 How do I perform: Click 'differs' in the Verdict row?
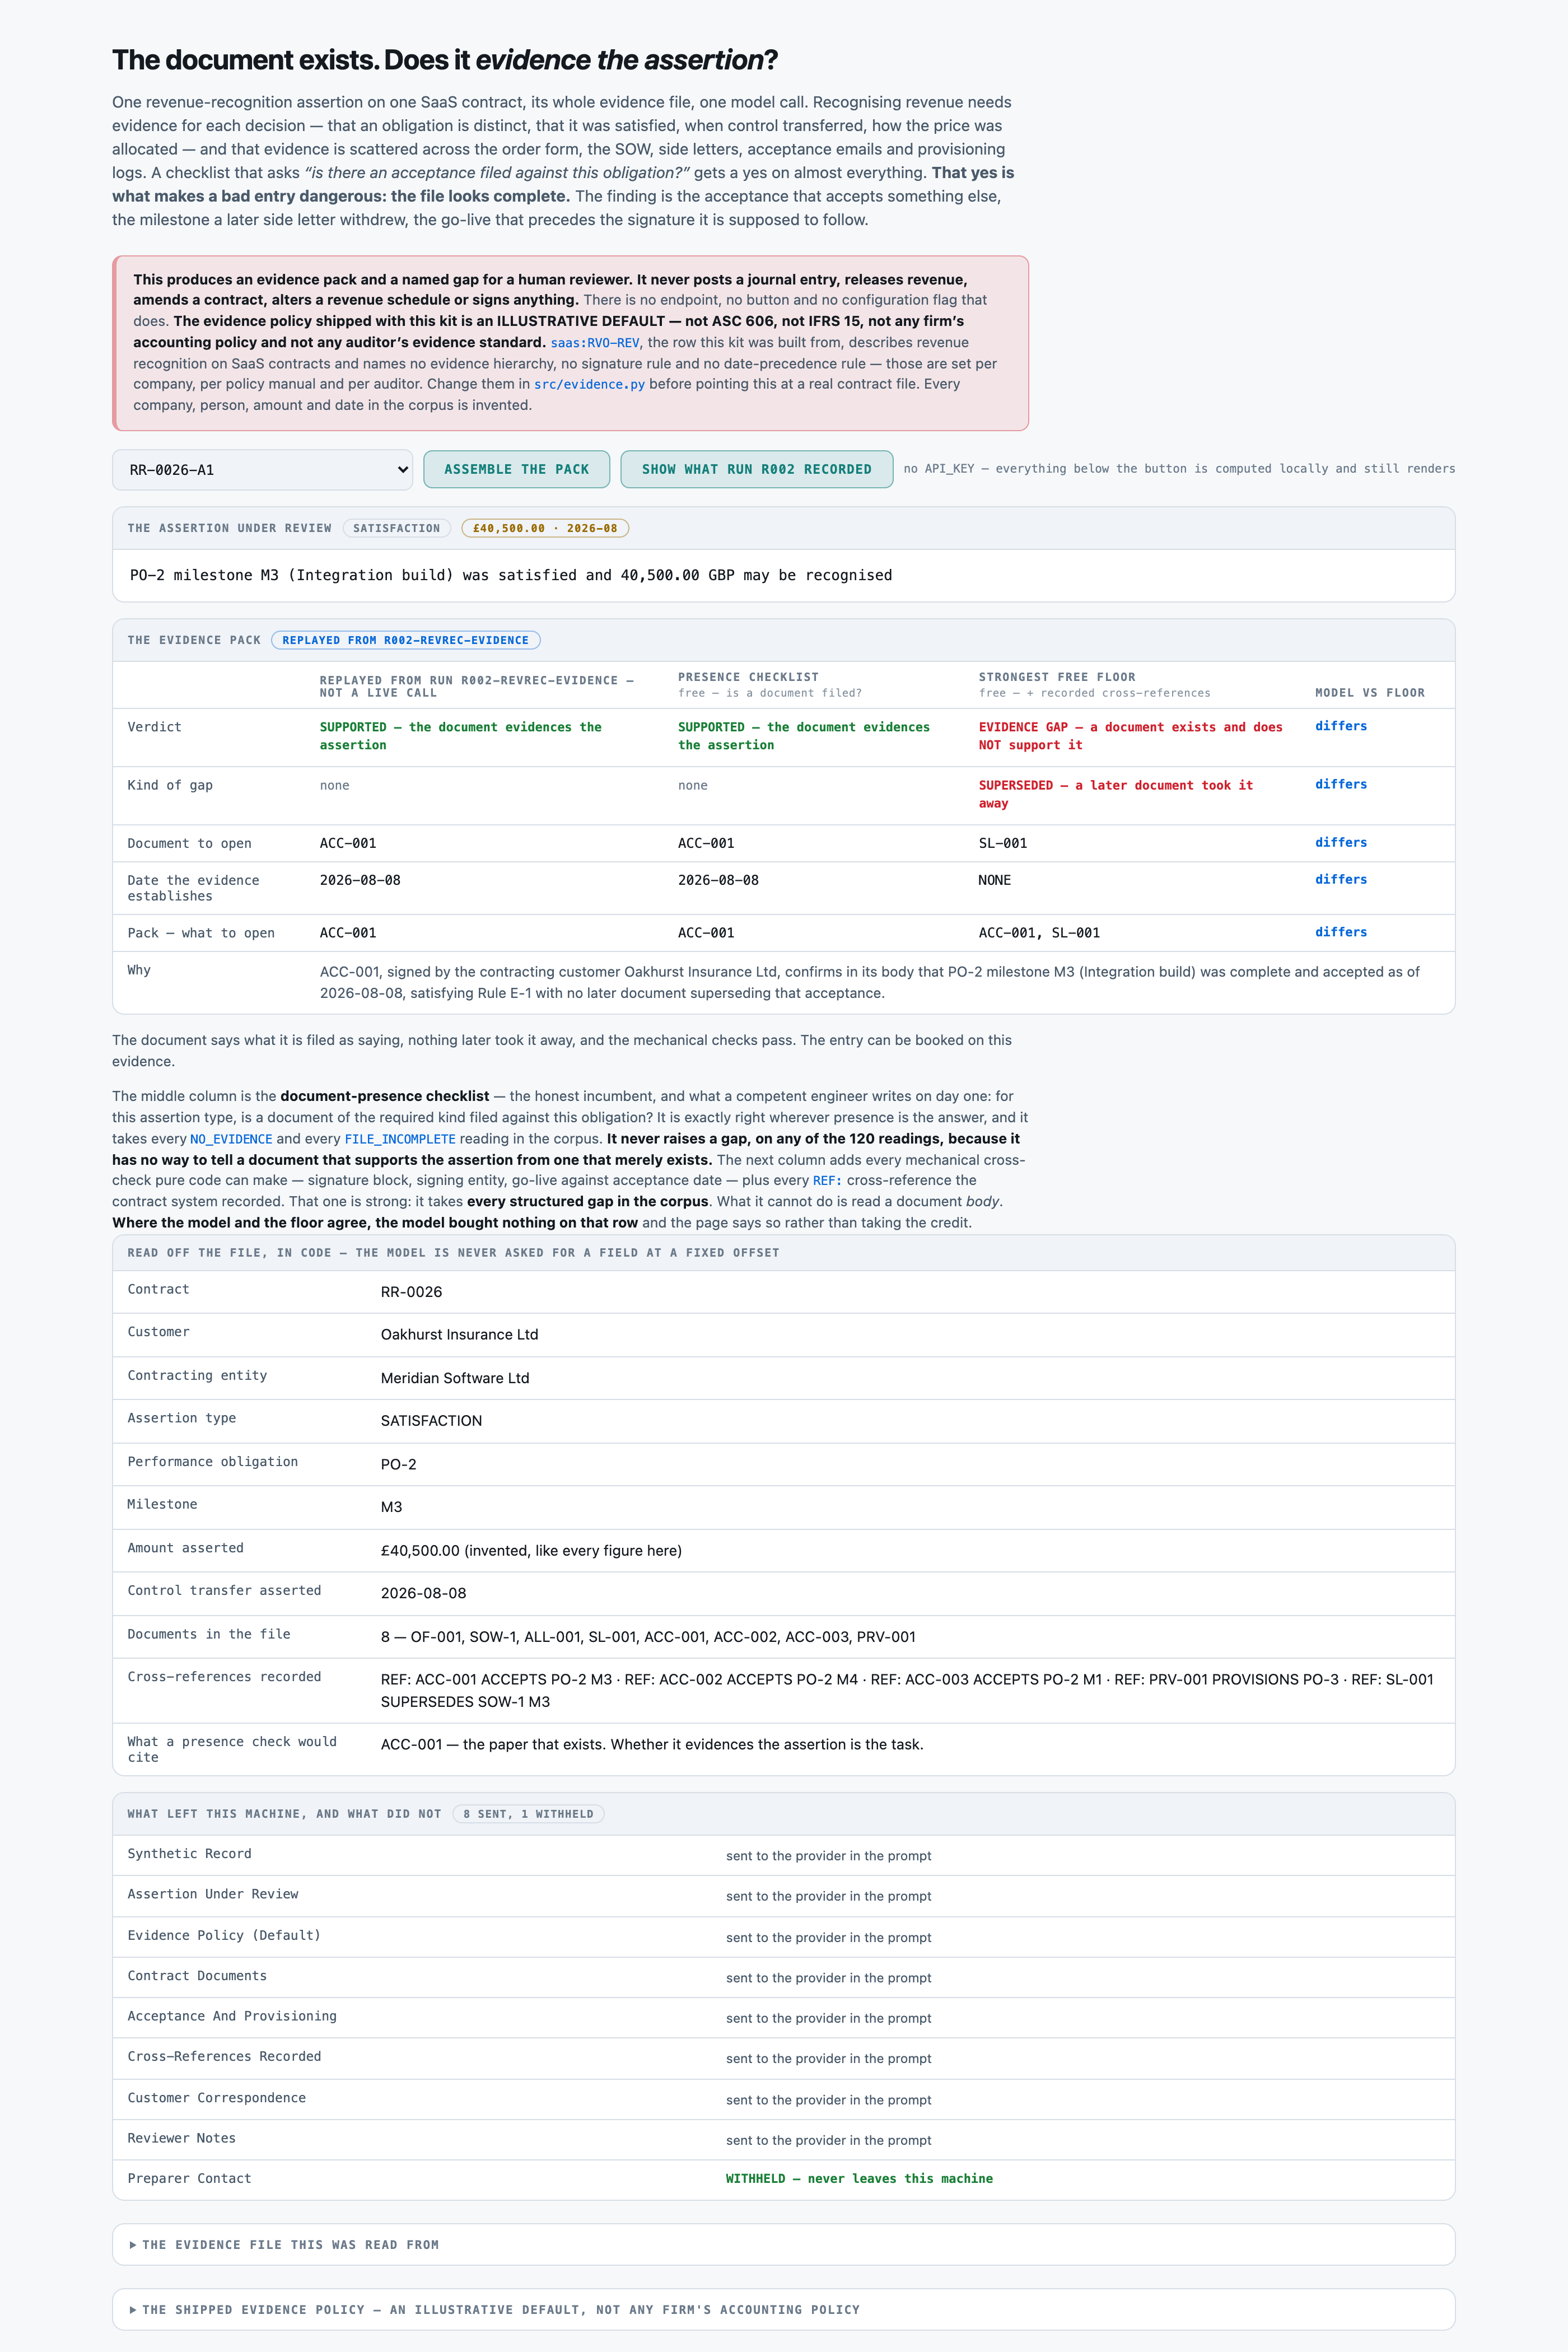(x=1340, y=726)
